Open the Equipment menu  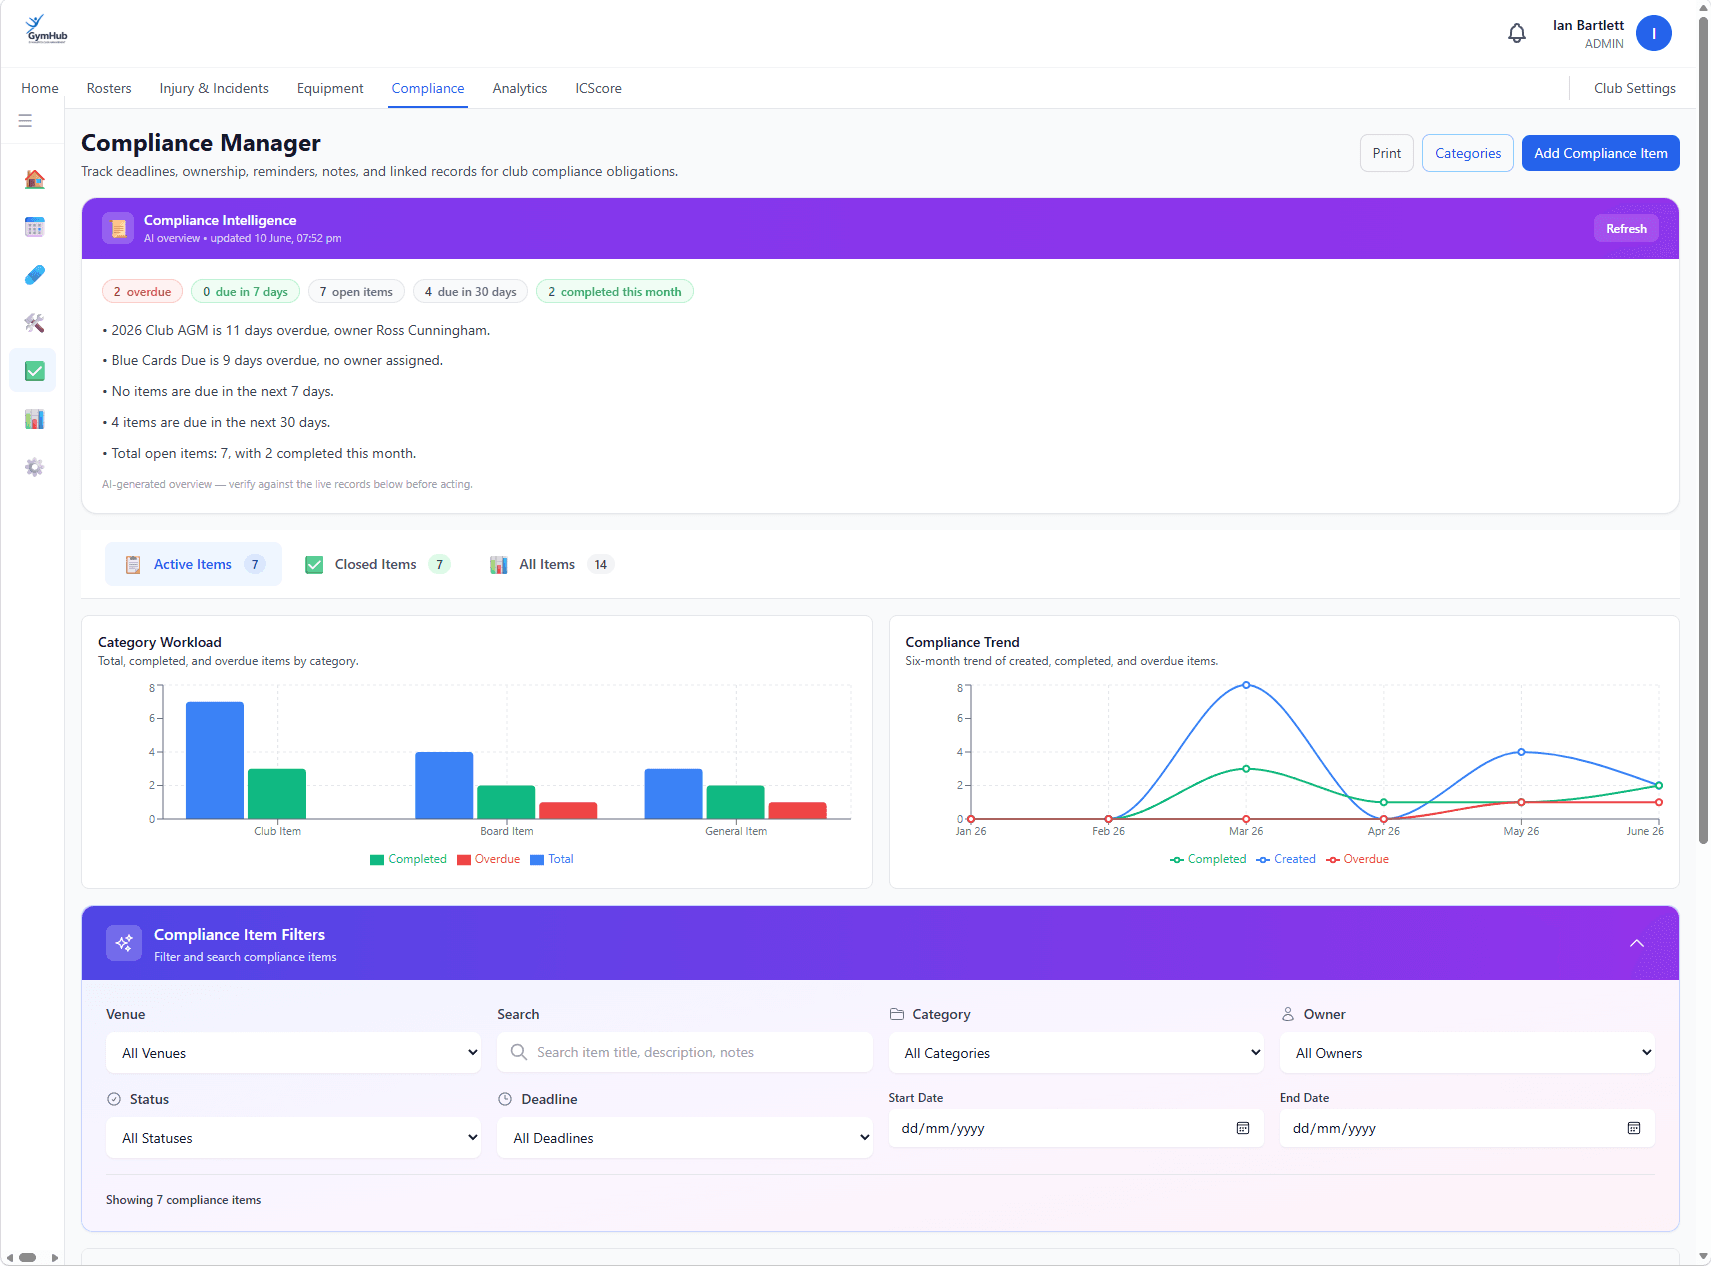click(330, 88)
